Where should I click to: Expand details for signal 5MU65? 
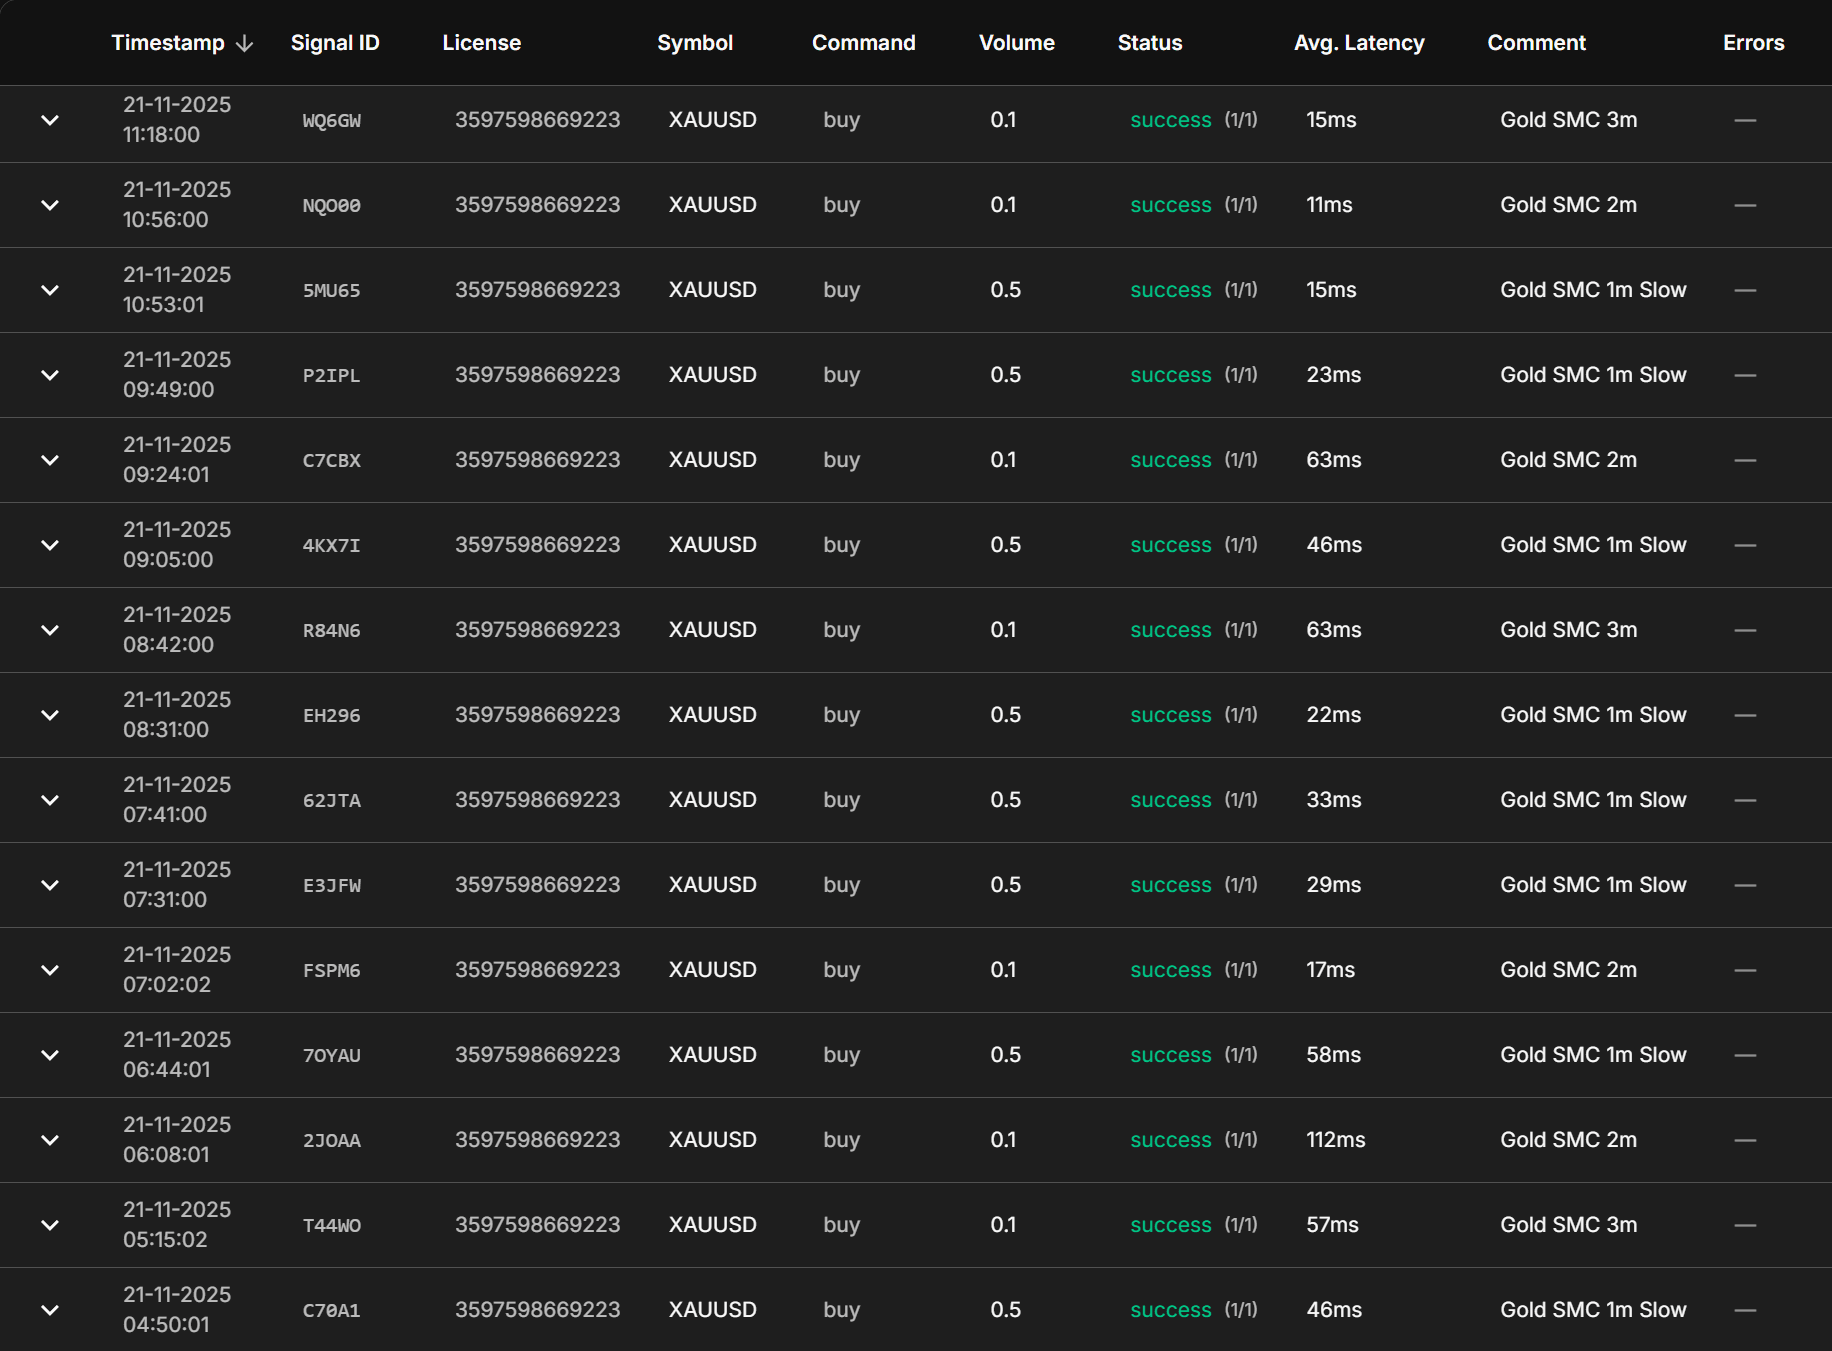[50, 290]
